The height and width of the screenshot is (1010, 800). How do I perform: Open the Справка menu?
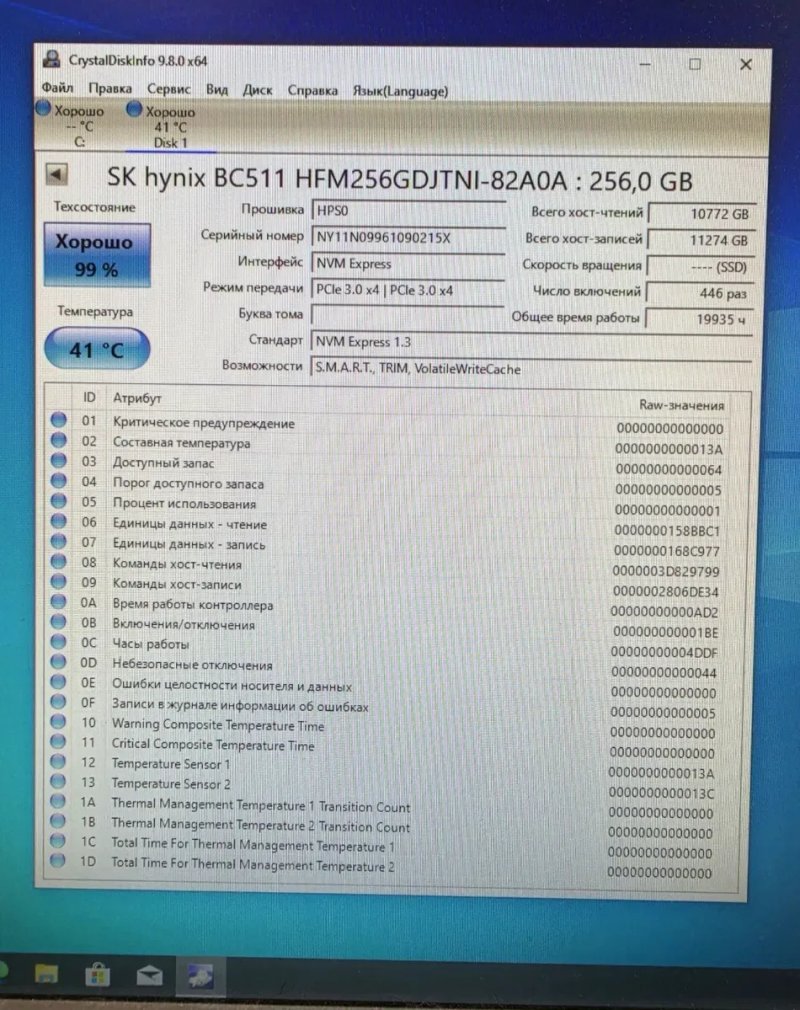pyautogui.click(x=312, y=91)
